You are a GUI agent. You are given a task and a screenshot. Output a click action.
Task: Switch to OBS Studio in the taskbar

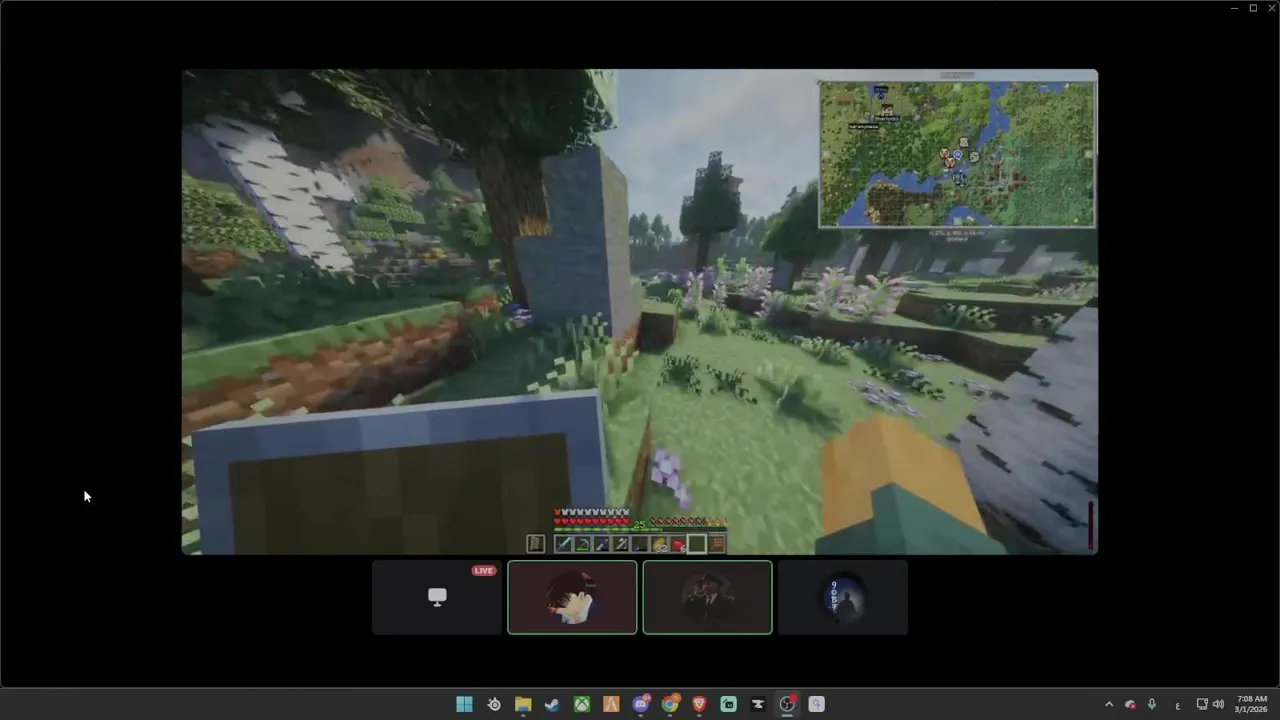[x=787, y=704]
